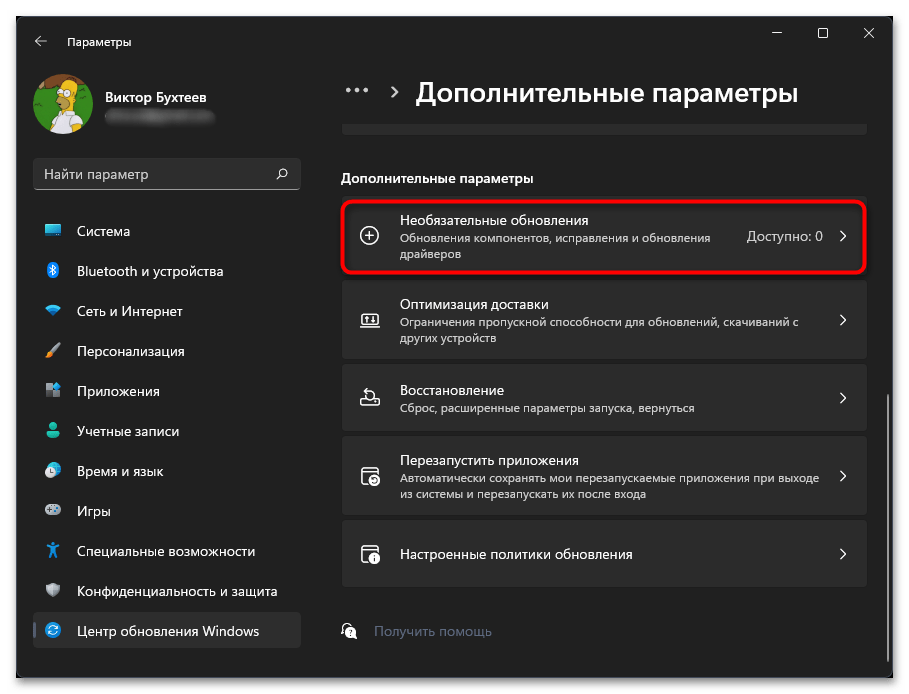Expand Настроенные политики обновления chevron
The width and height of the screenshot is (909, 694).
point(843,554)
